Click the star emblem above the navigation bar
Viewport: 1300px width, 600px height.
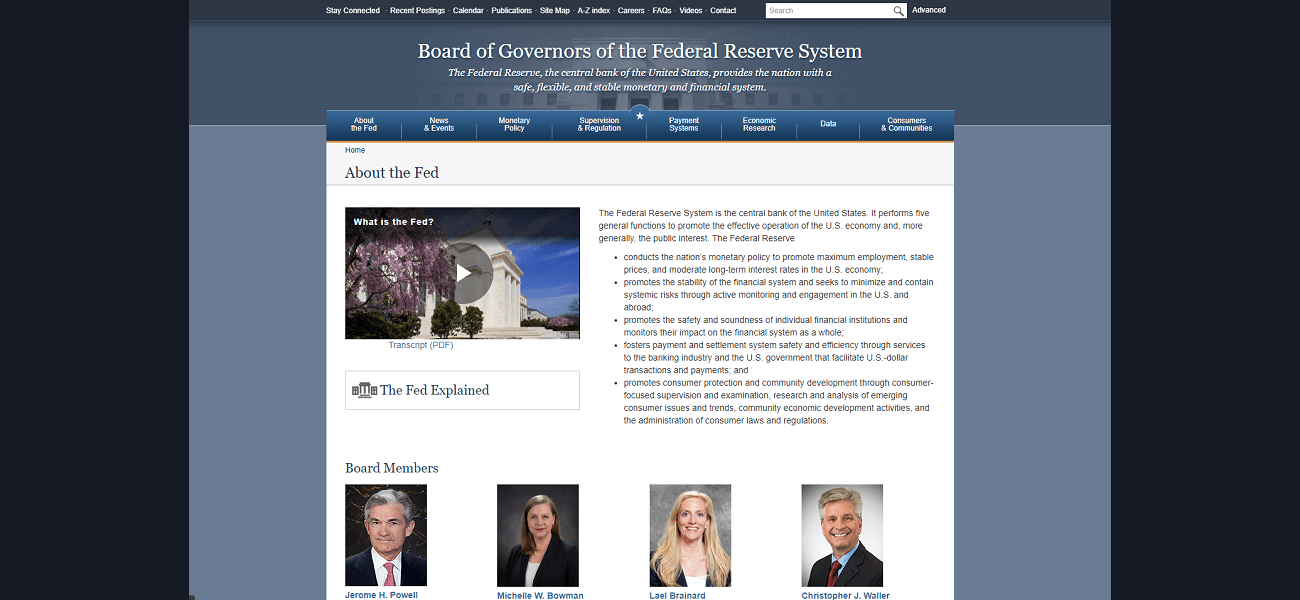pyautogui.click(x=640, y=116)
